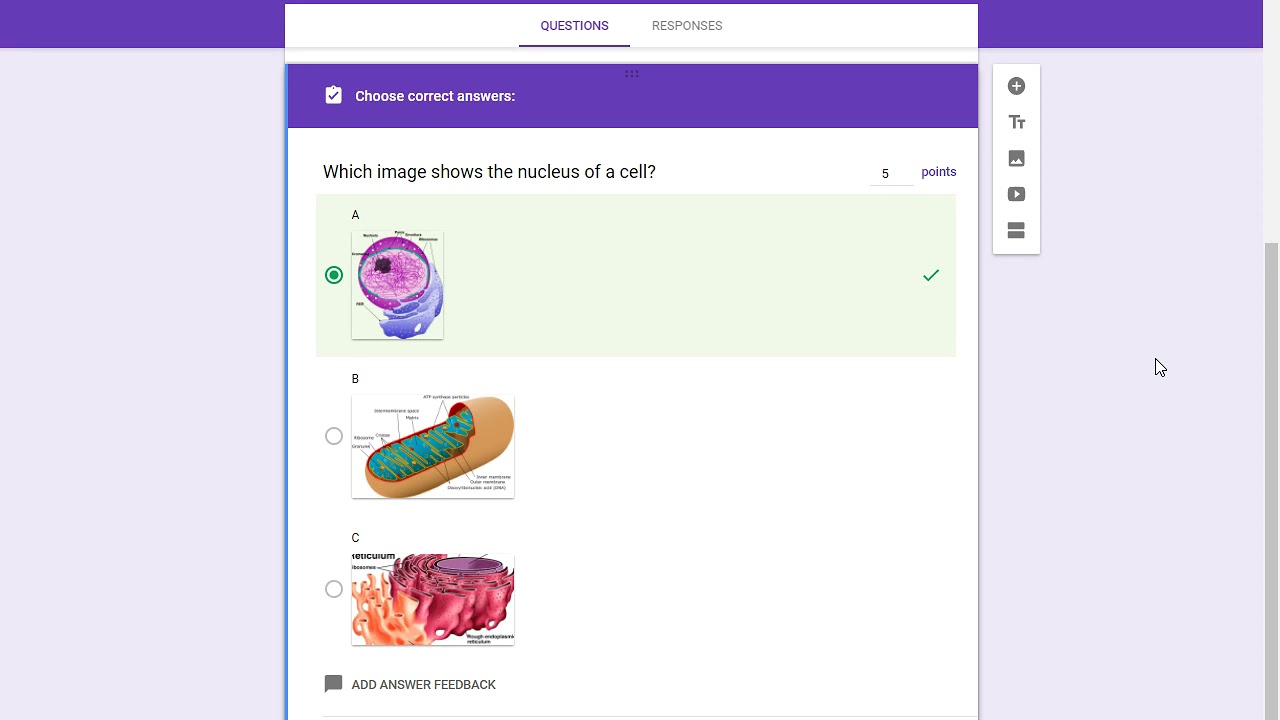Image resolution: width=1280 pixels, height=720 pixels.
Task: Click the answer feedback comment icon
Action: click(x=334, y=684)
